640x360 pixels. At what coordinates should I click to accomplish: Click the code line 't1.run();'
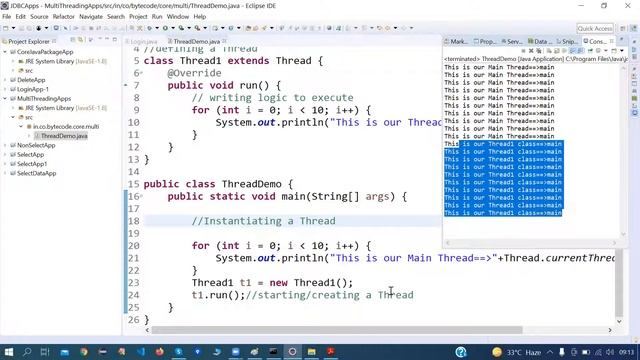(x=218, y=295)
